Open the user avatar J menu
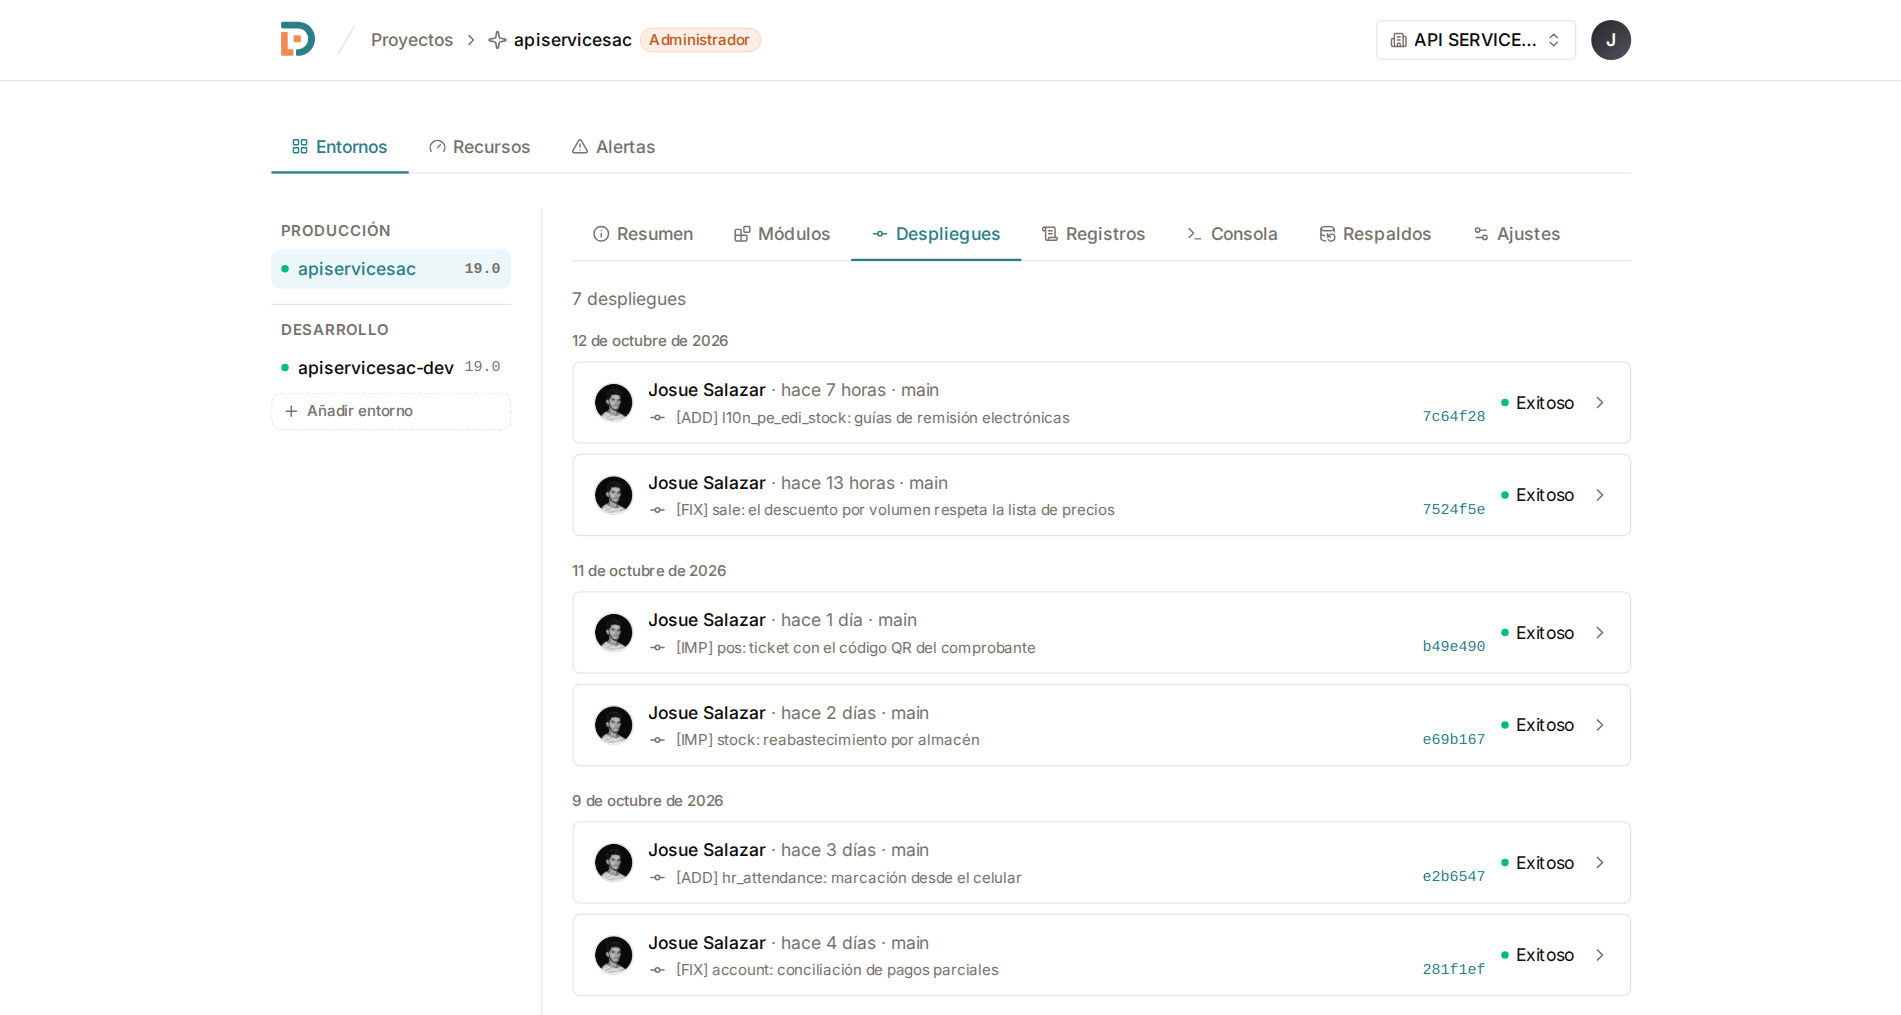The height and width of the screenshot is (1015, 1901). click(x=1610, y=40)
